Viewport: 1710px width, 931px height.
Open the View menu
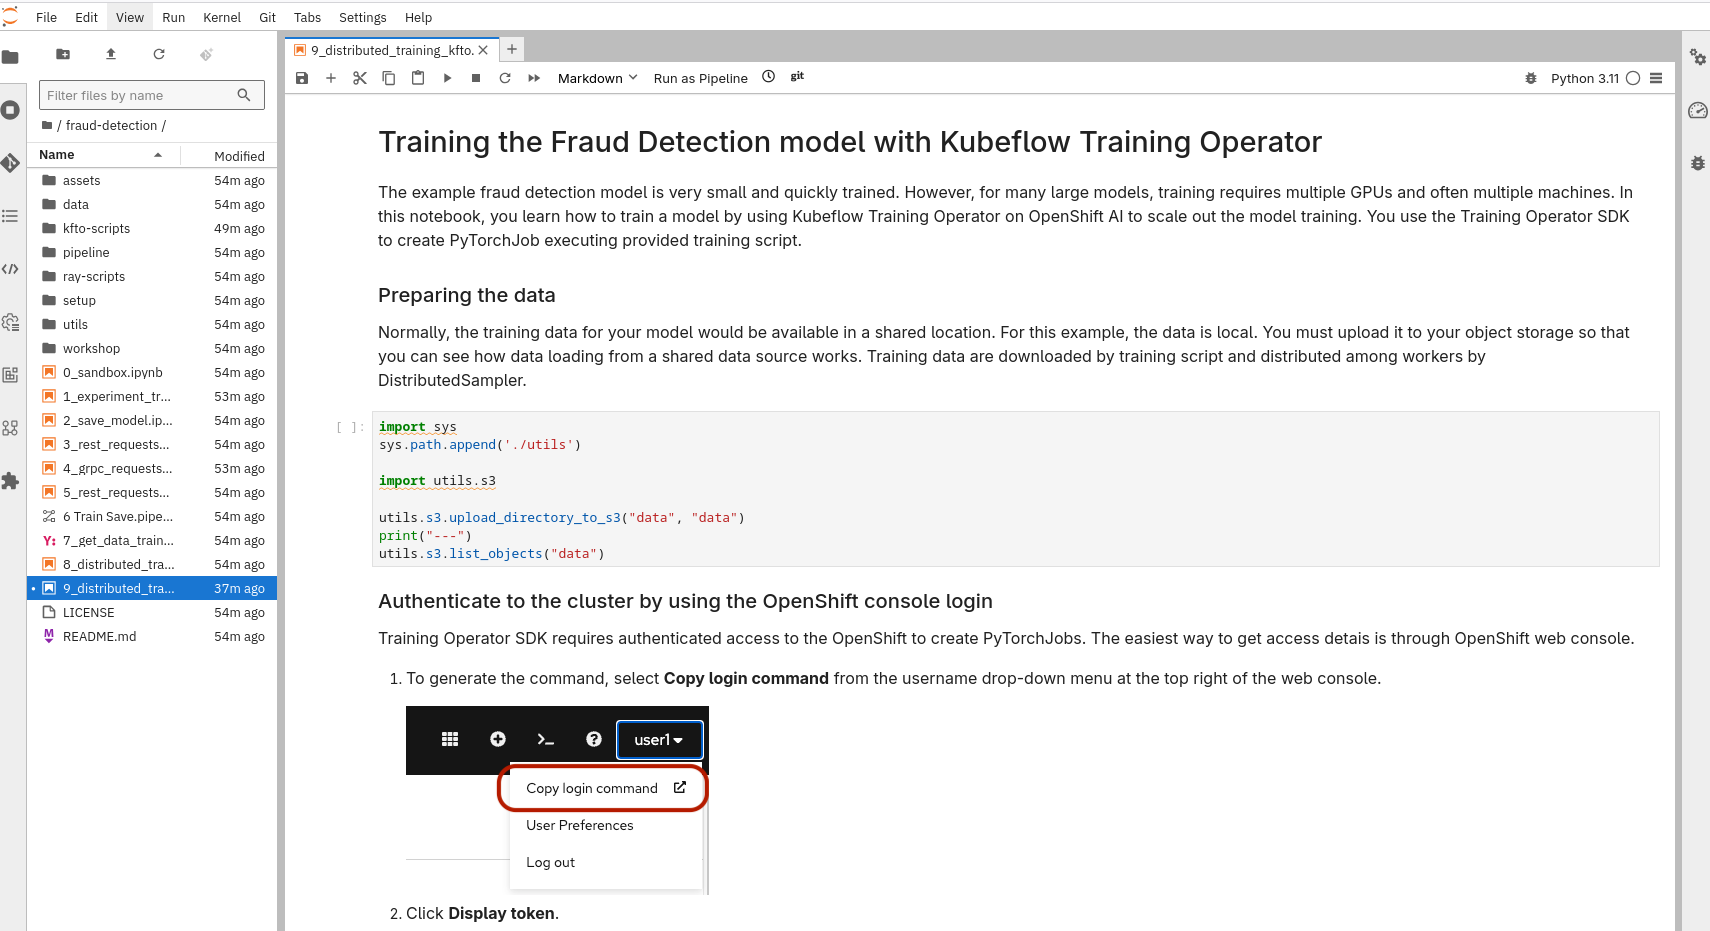click(x=130, y=17)
